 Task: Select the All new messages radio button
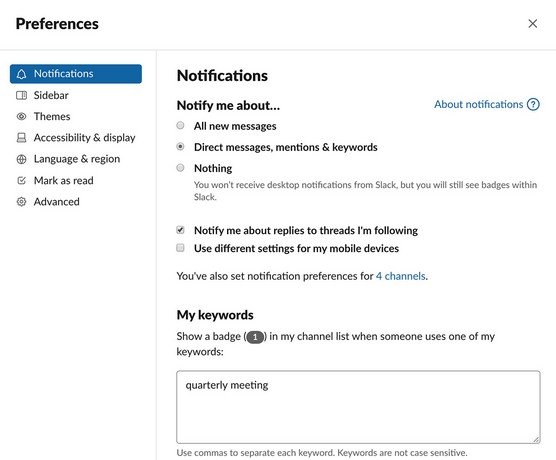click(x=180, y=125)
